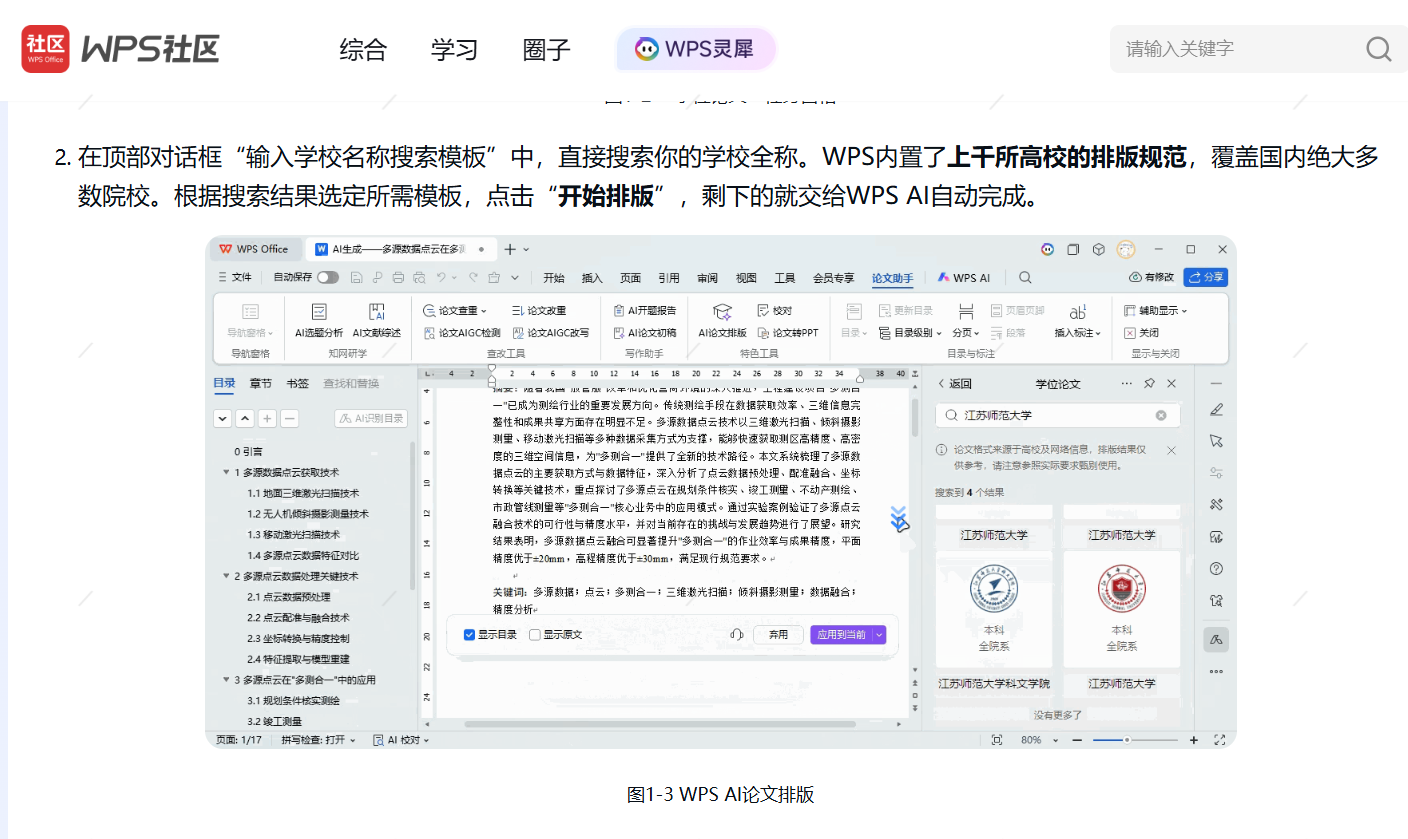
Task: Open the AI开题报告 tool
Action: 645,311
